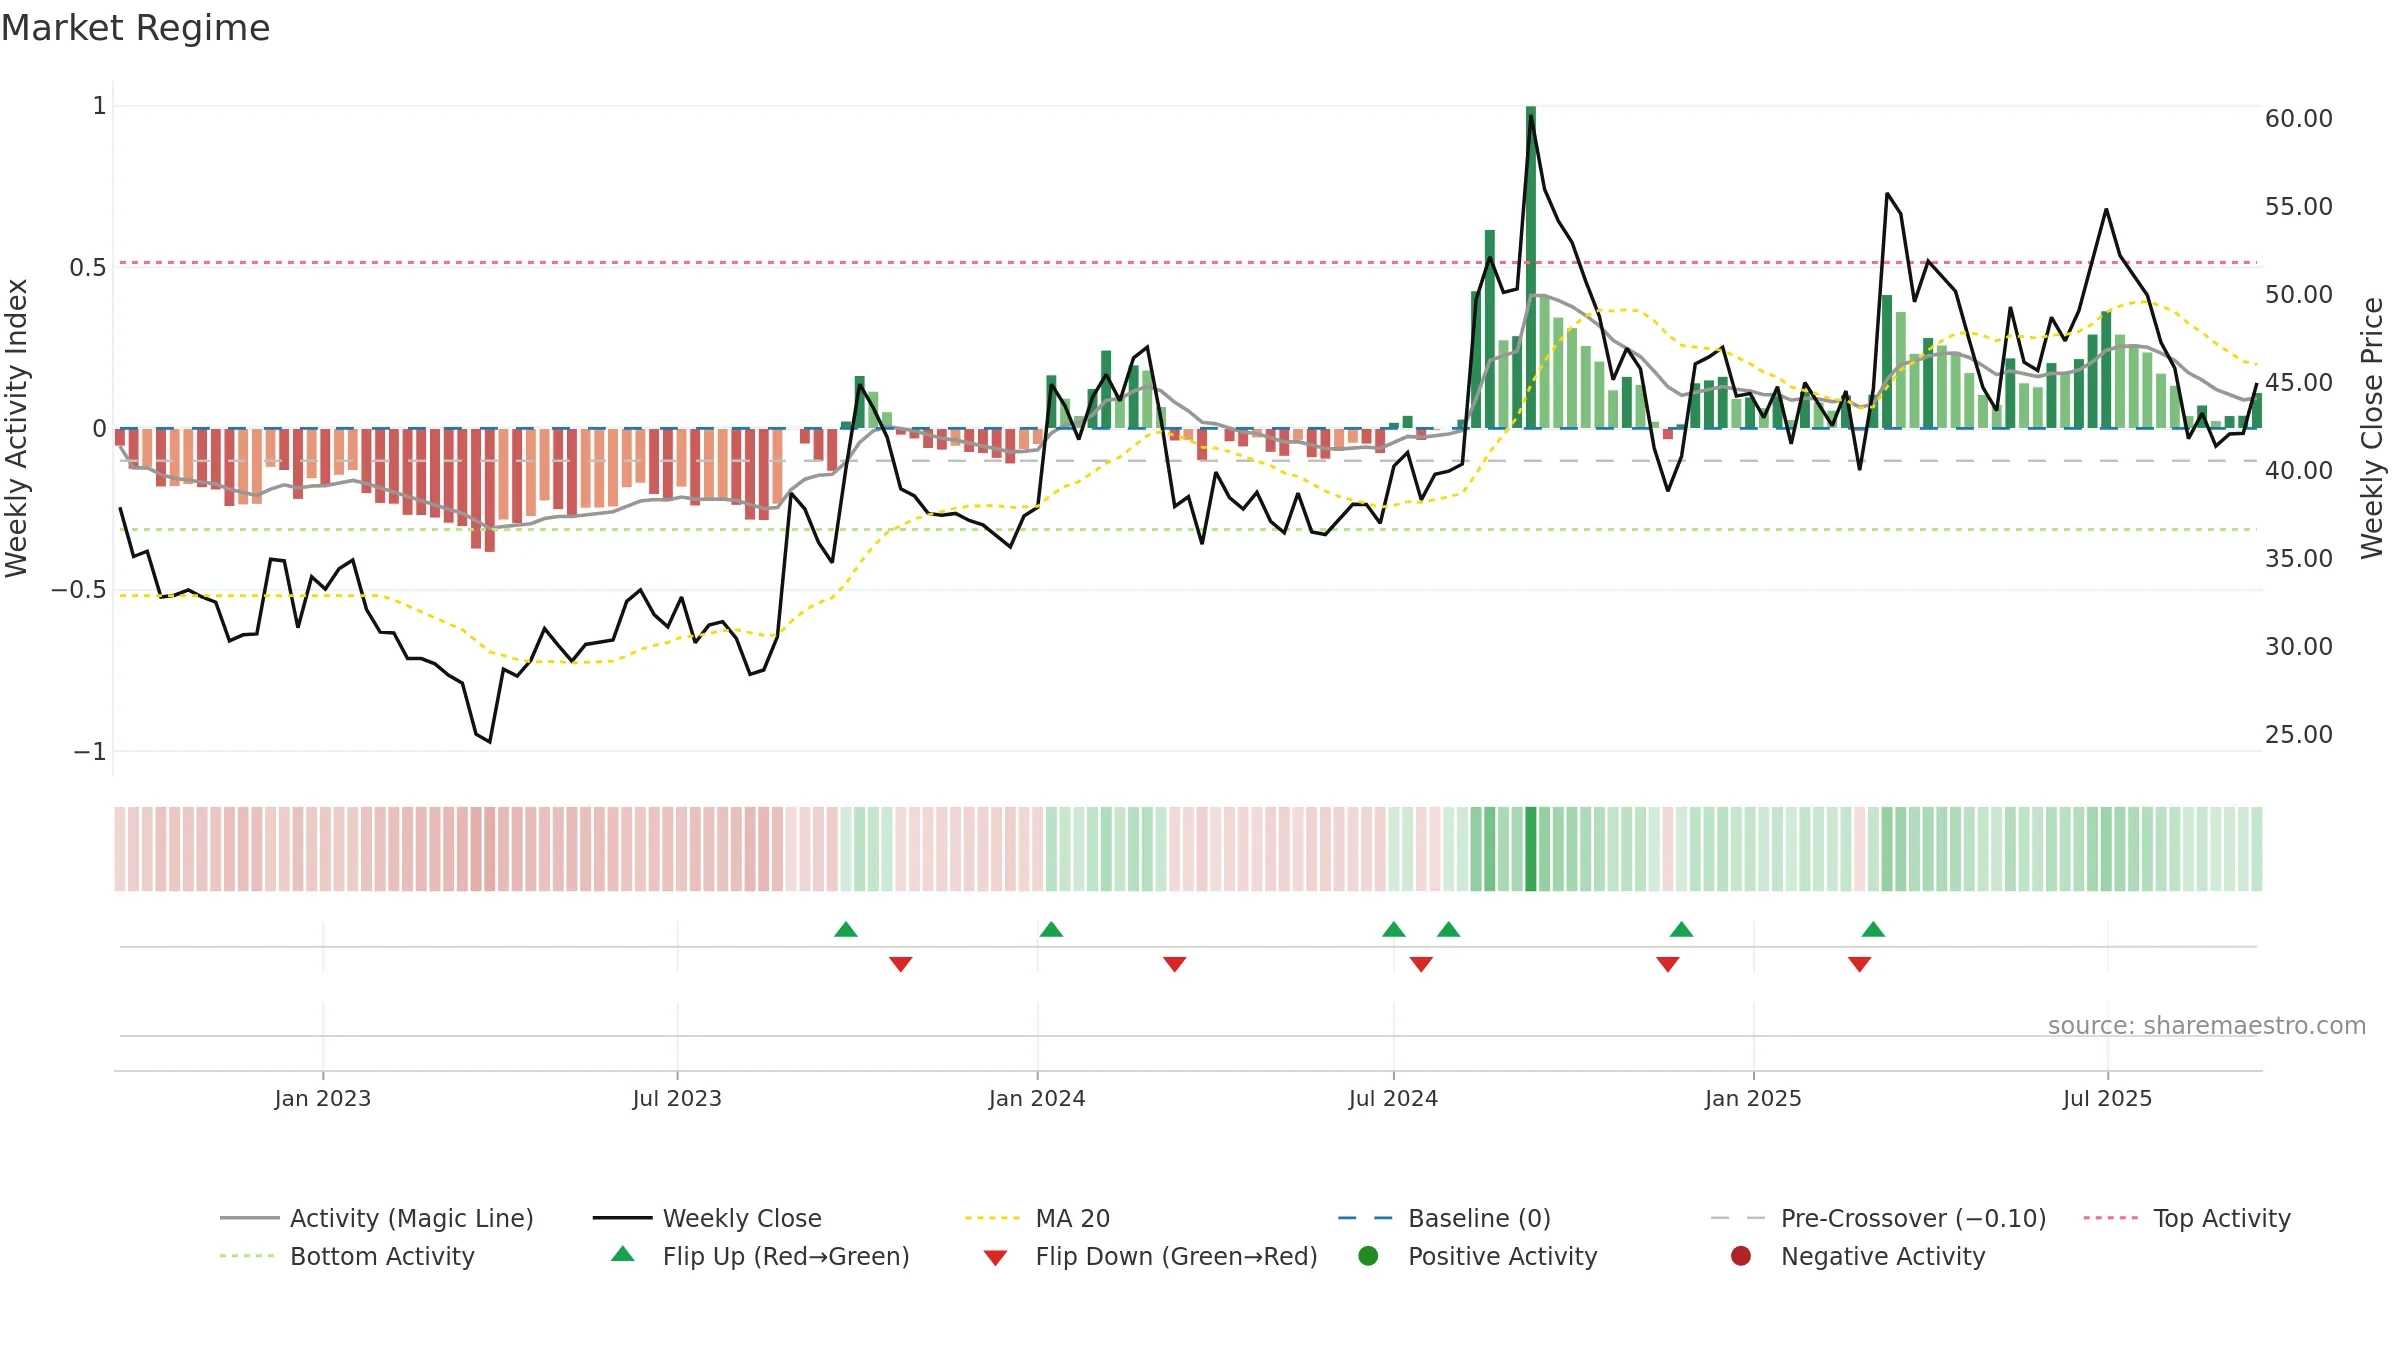The height and width of the screenshot is (1350, 2400).
Task: Click the Positive Activity green circle legend icon
Action: [x=1369, y=1255]
